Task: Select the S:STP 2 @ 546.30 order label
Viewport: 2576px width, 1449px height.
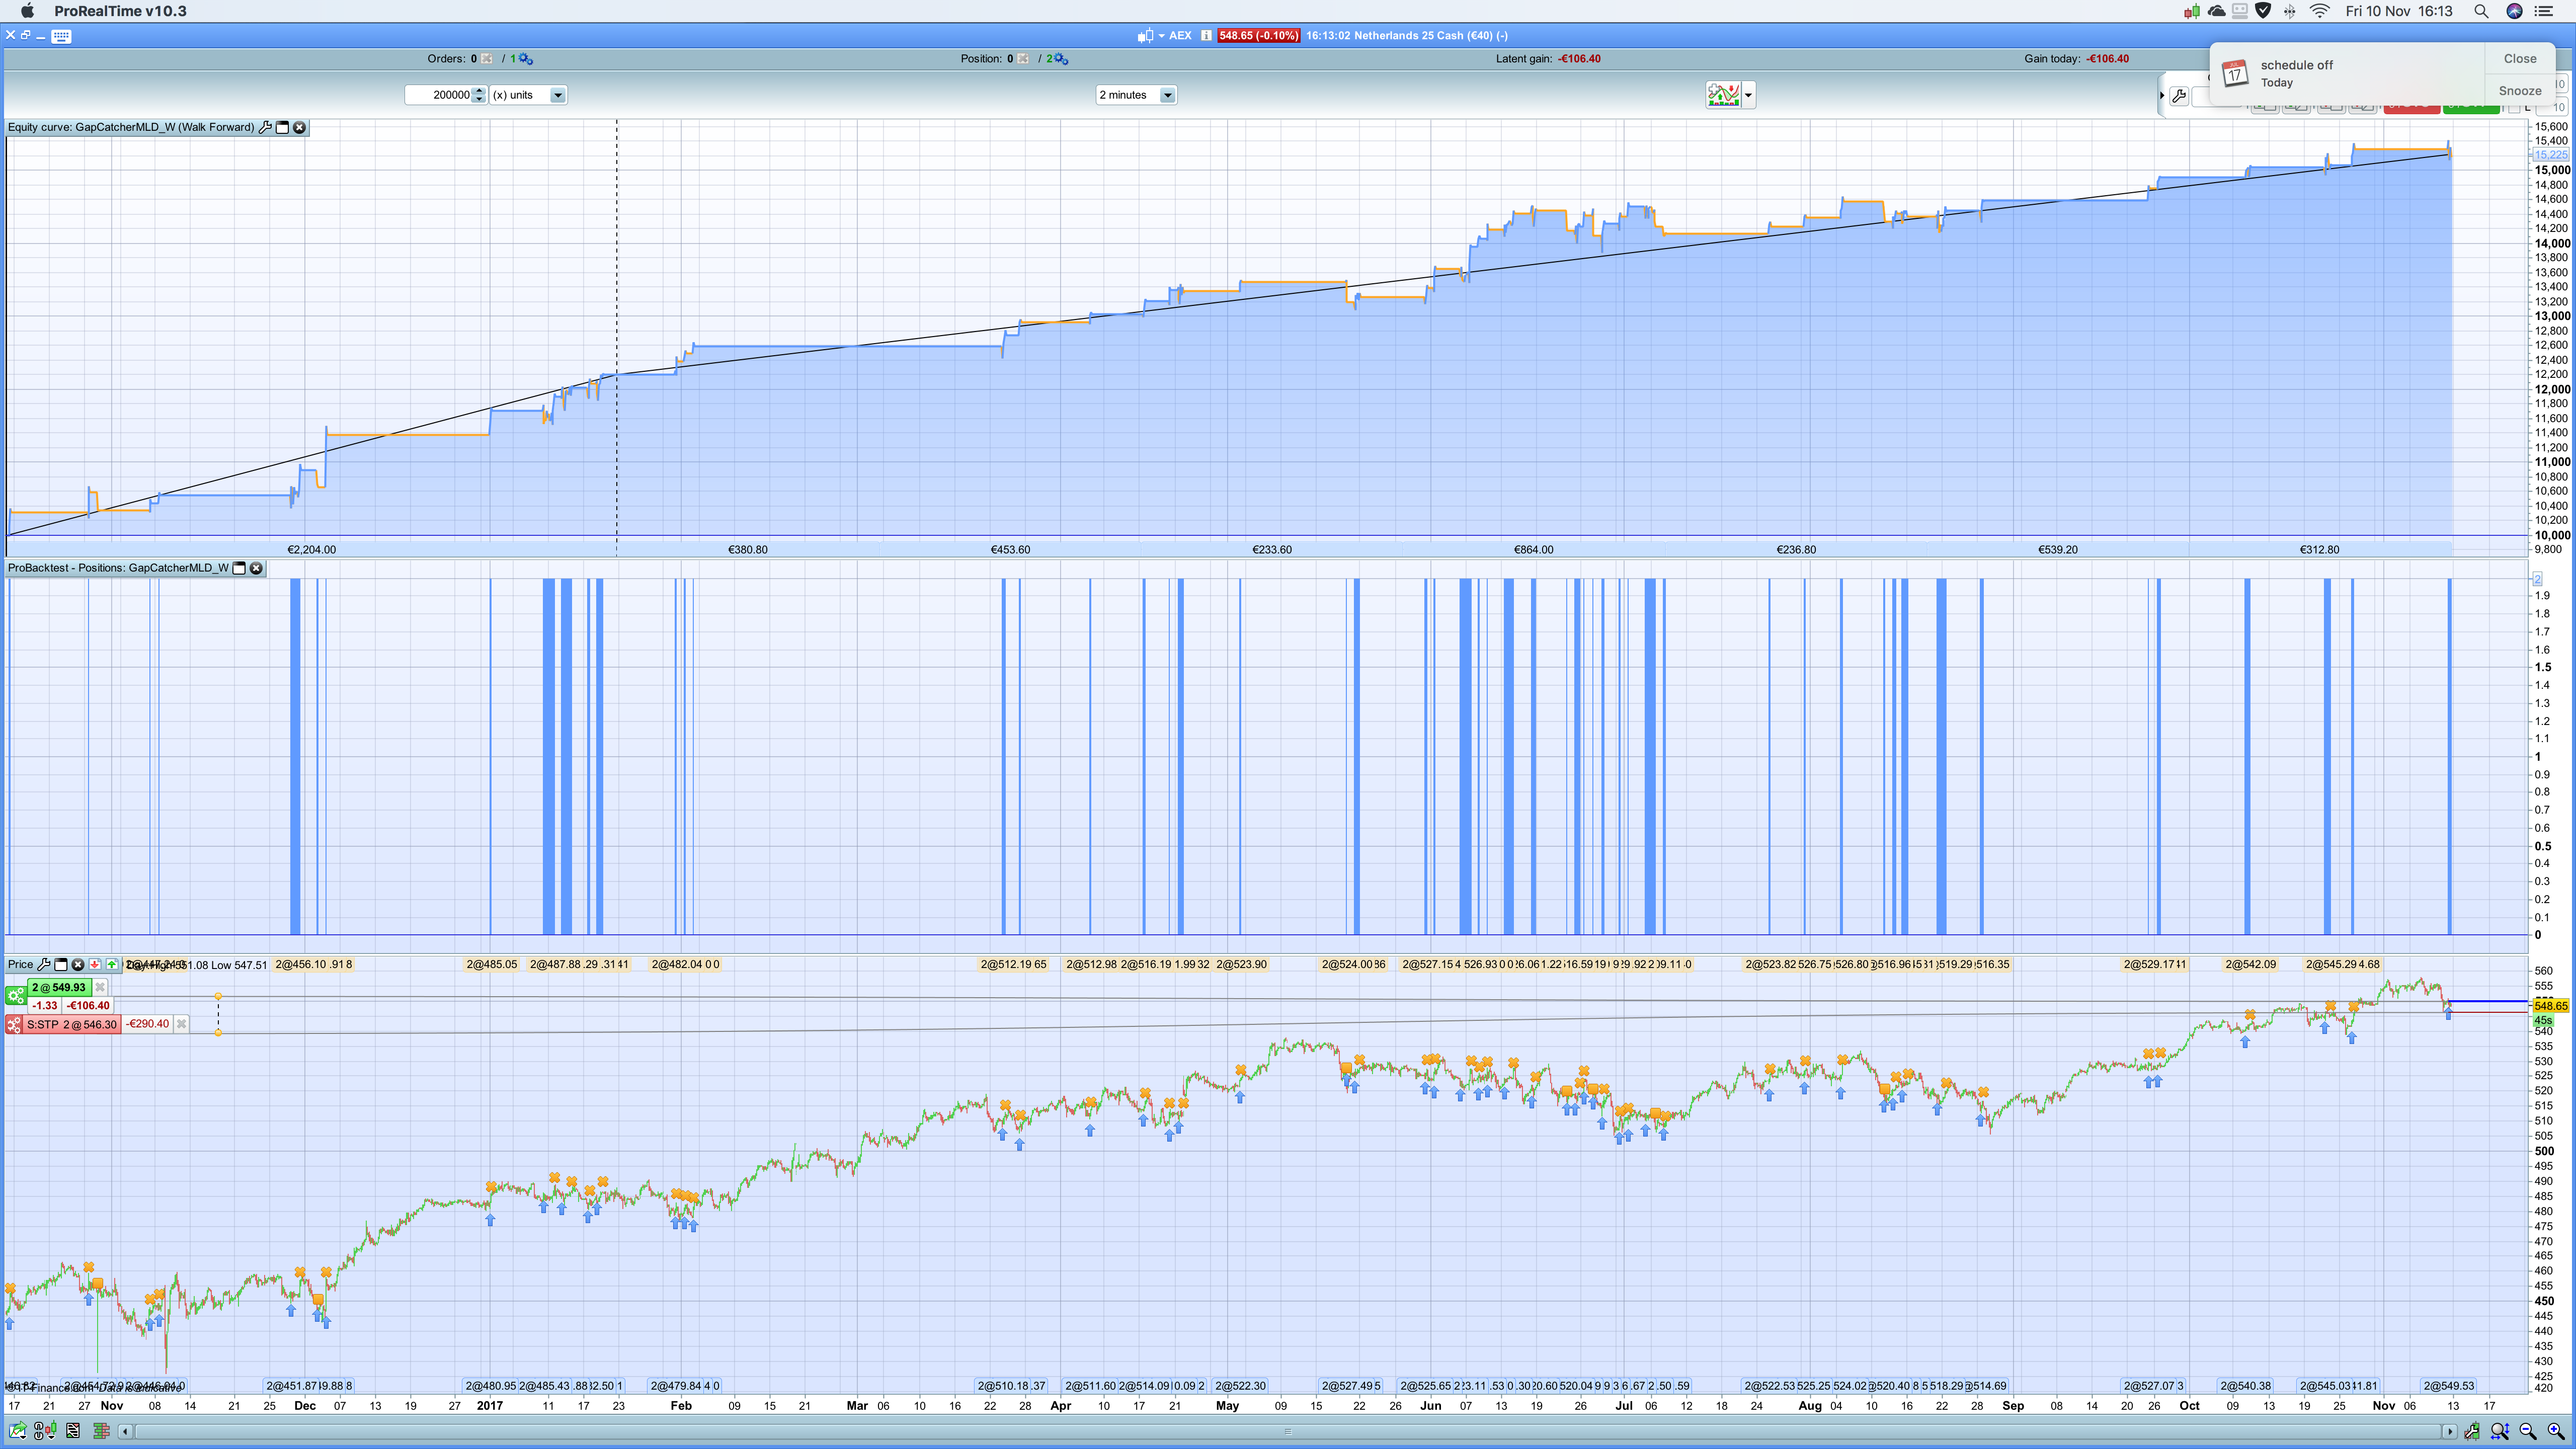Action: tap(72, 1025)
